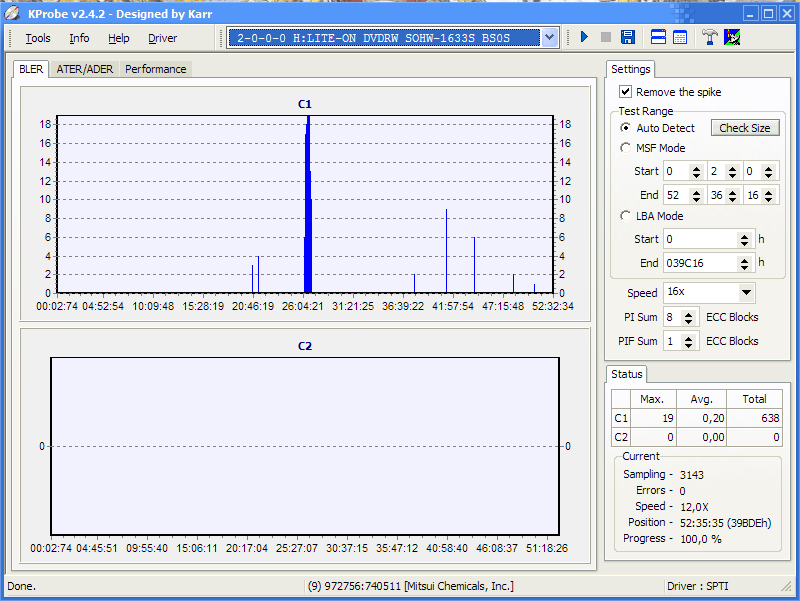The height and width of the screenshot is (601, 800).
Task: Start the scan with the play icon
Action: tap(585, 38)
